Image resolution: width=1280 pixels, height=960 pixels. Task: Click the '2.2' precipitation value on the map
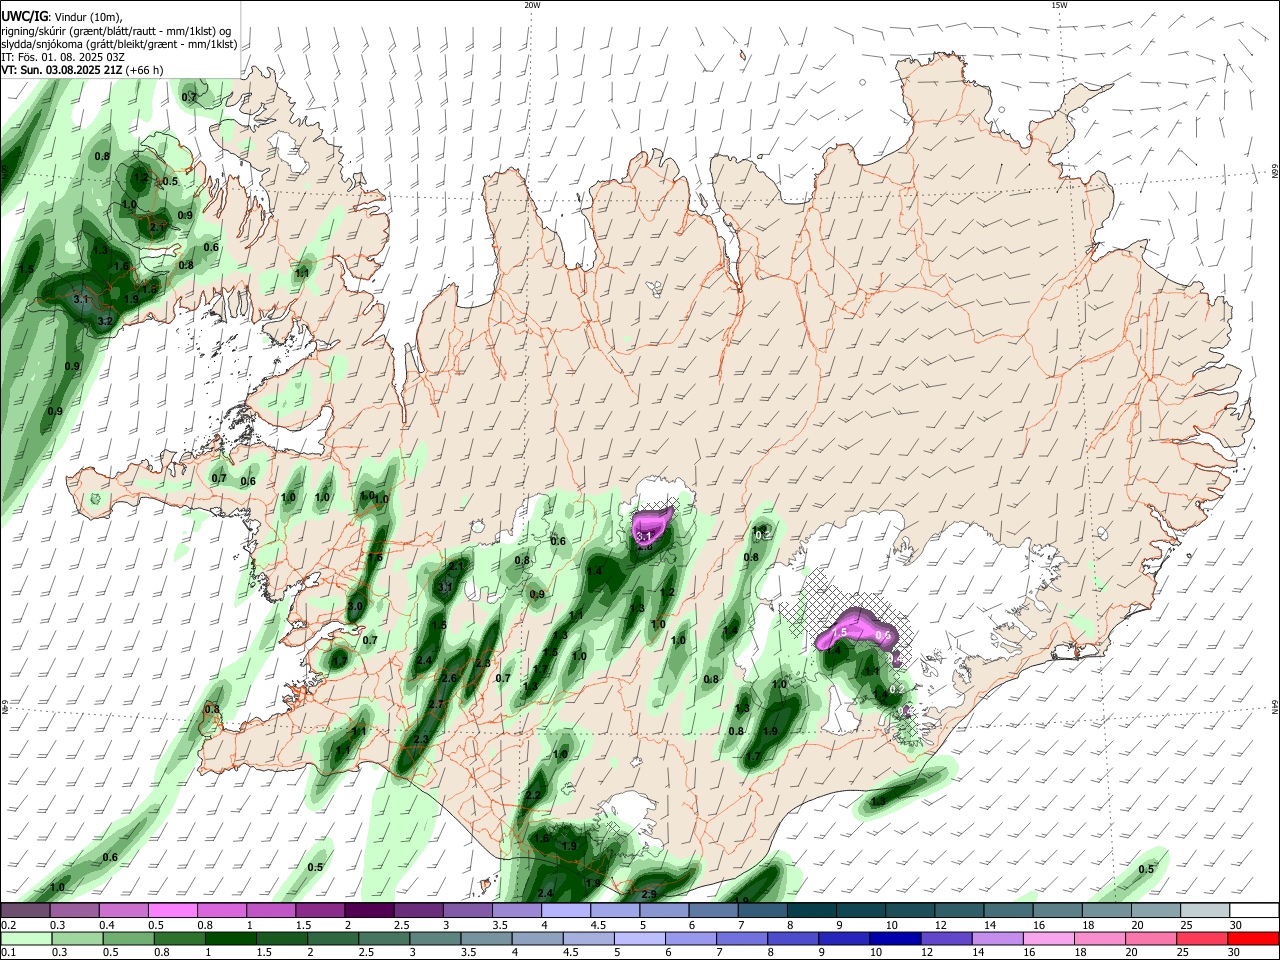[533, 796]
